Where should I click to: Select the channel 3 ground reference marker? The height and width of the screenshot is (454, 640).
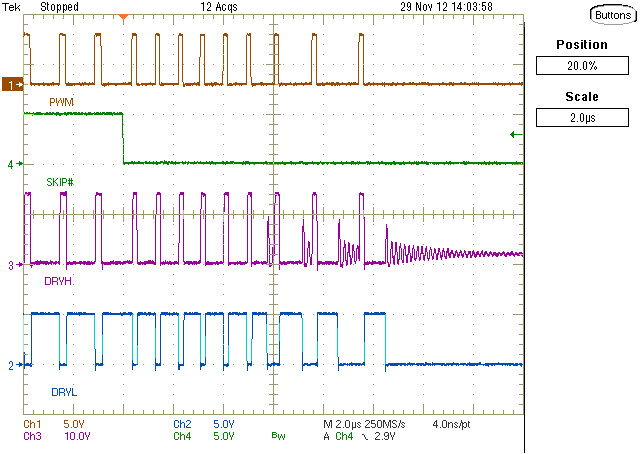(x=13, y=265)
